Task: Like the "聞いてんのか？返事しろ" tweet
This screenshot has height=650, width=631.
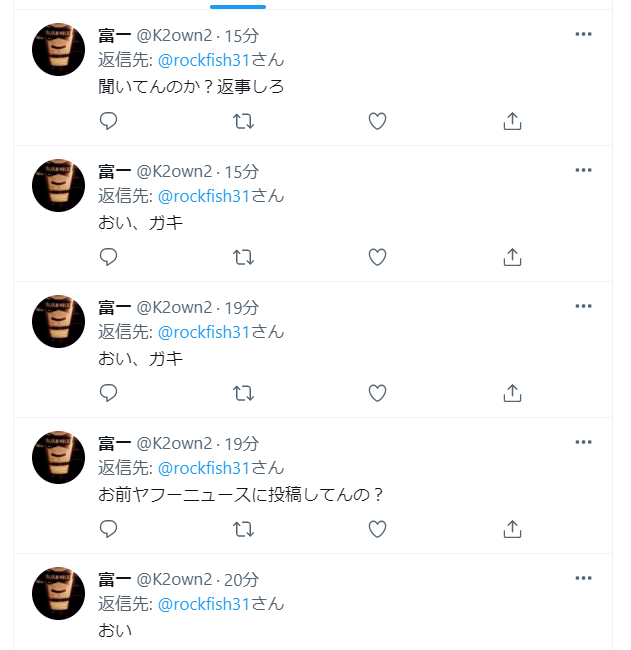Action: click(377, 121)
